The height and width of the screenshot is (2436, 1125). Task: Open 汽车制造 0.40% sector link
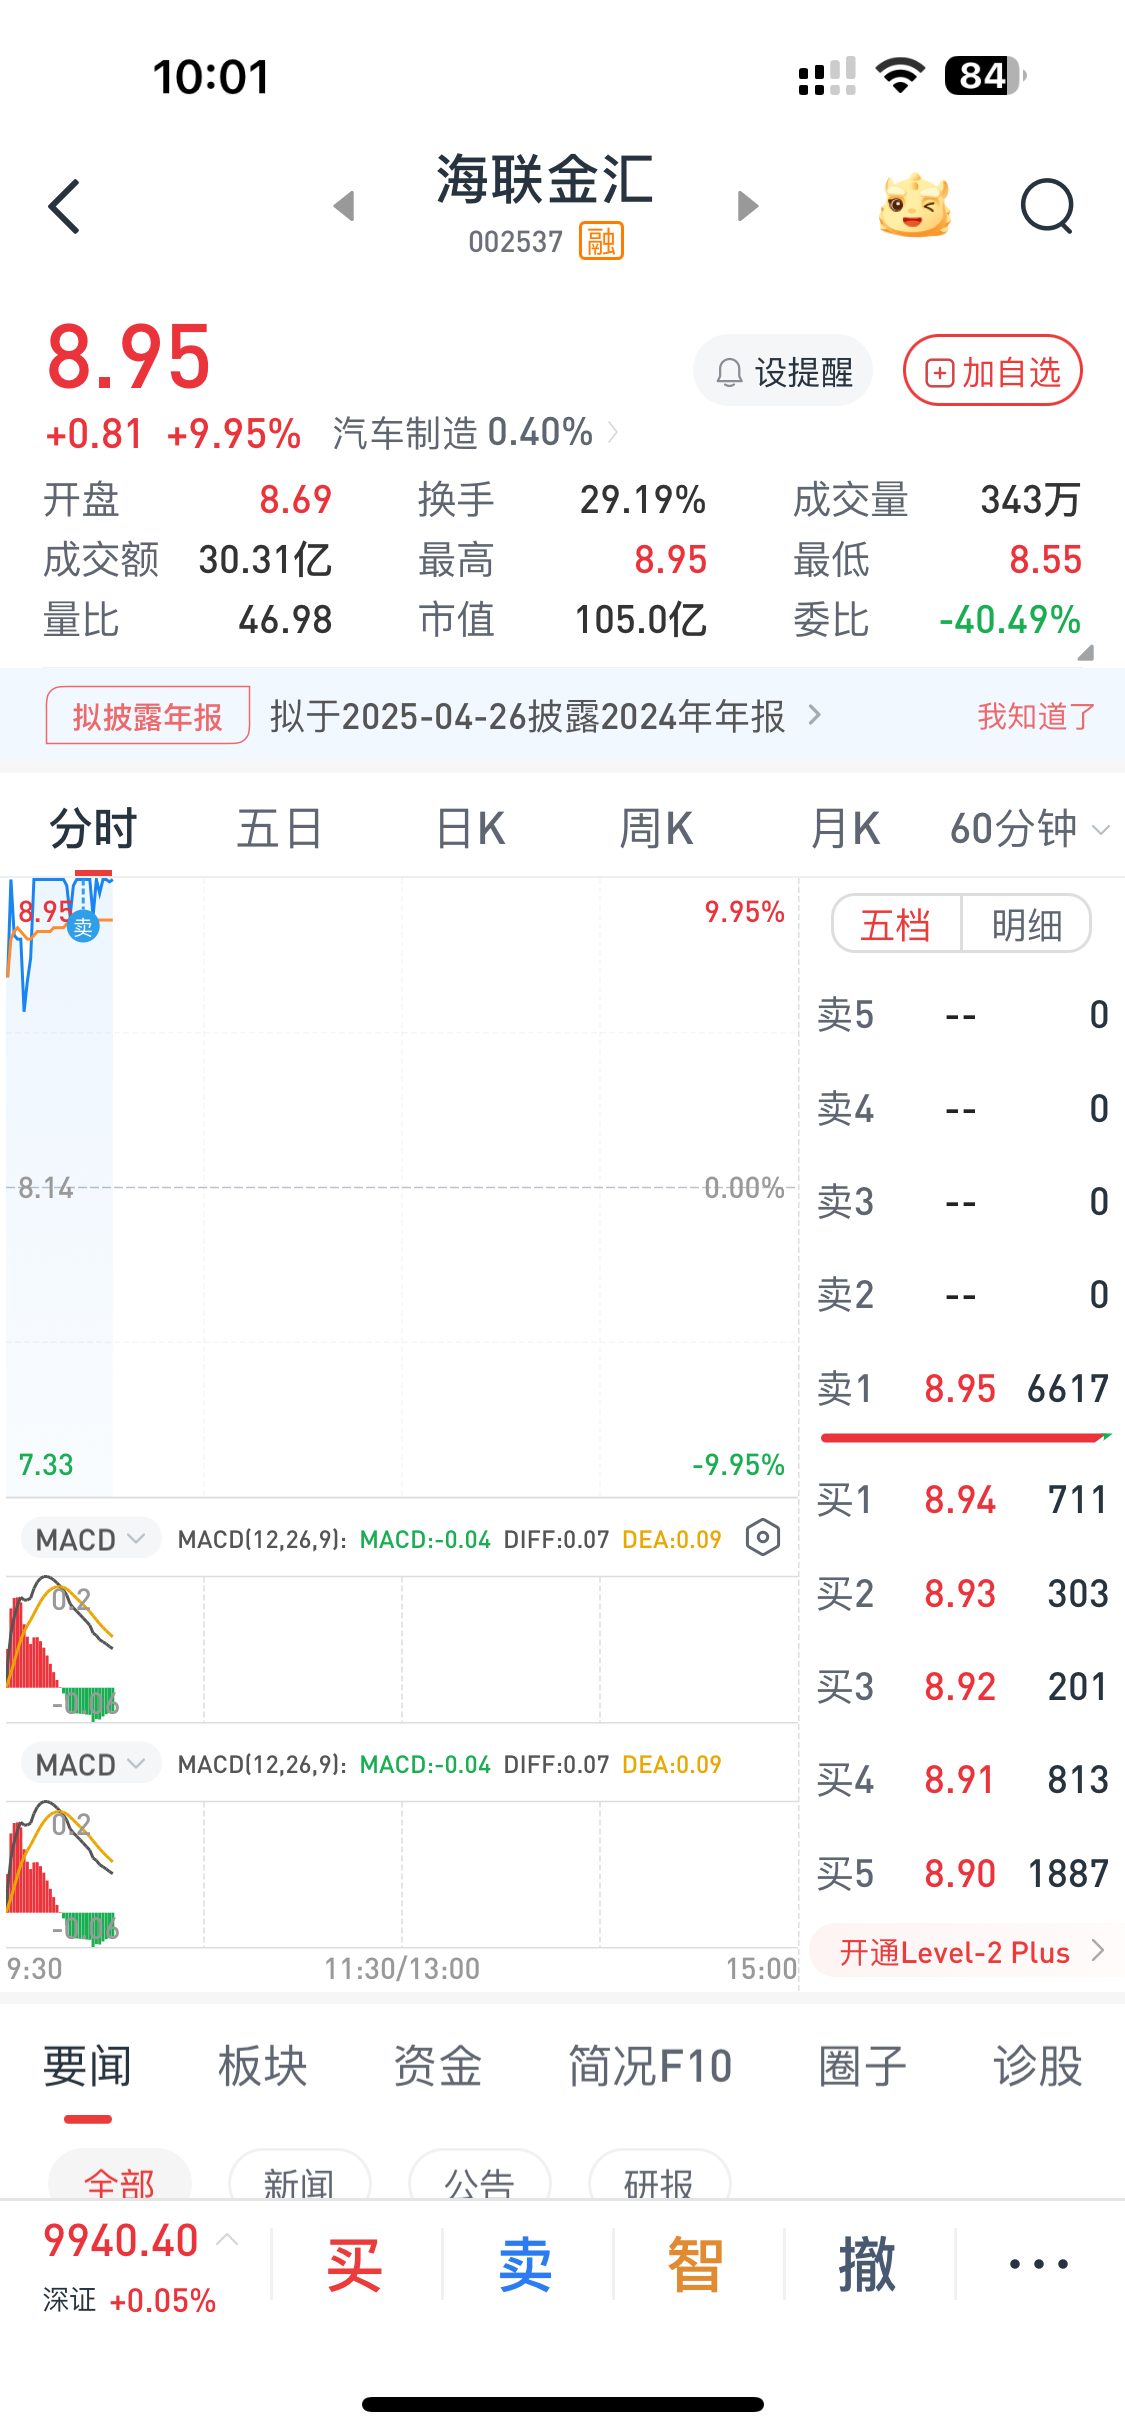click(x=475, y=433)
